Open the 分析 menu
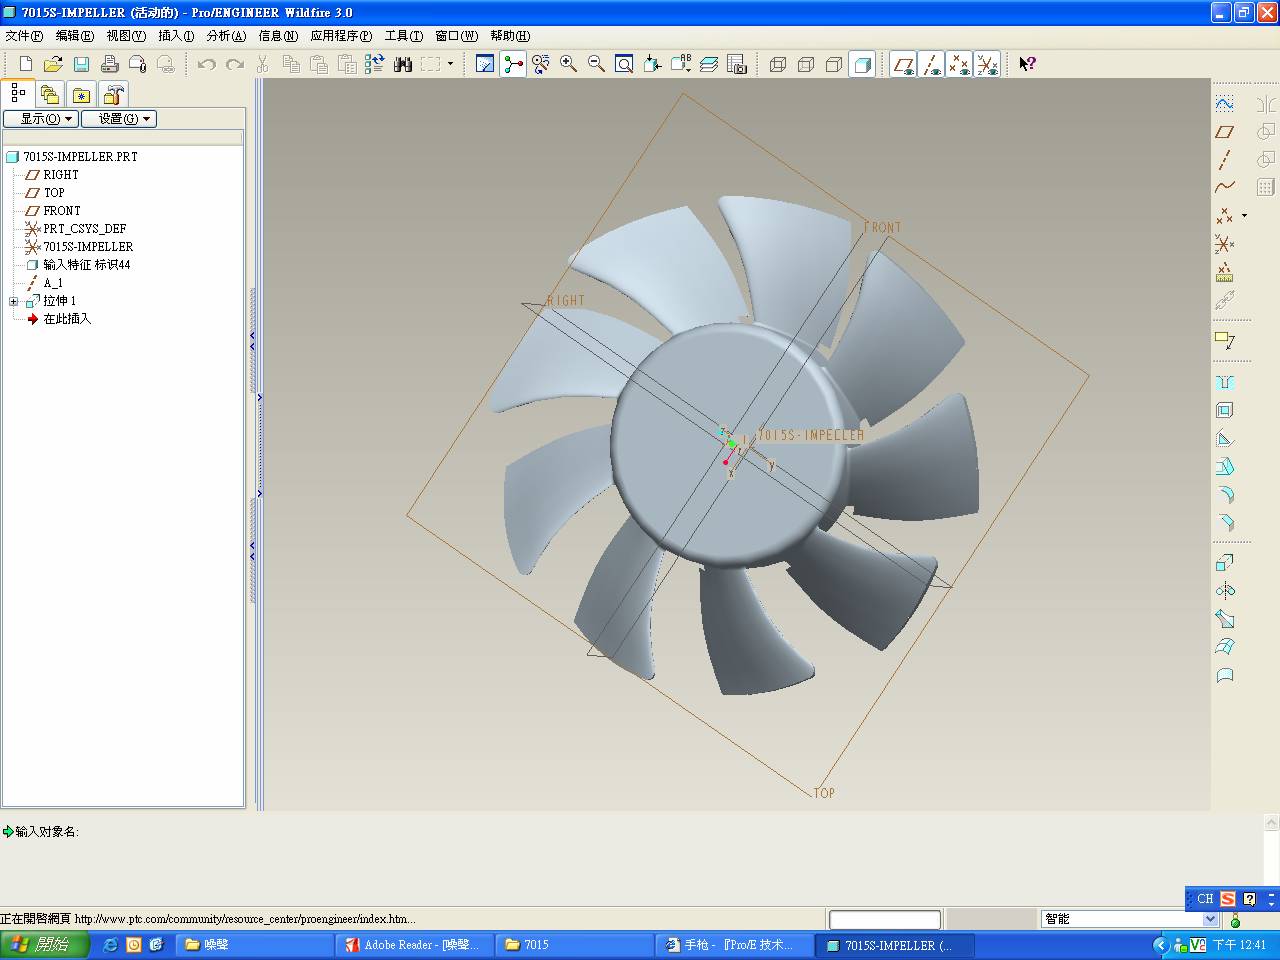 tap(225, 36)
